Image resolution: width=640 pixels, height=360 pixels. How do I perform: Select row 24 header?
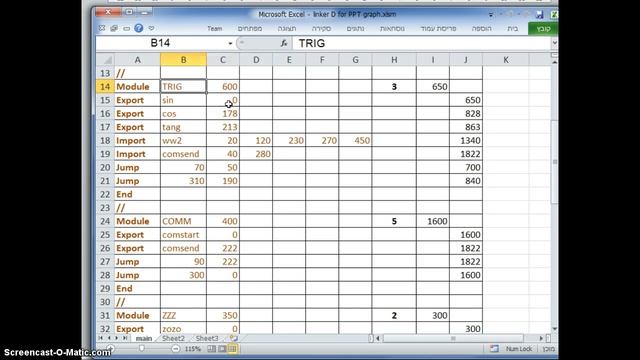click(105, 221)
